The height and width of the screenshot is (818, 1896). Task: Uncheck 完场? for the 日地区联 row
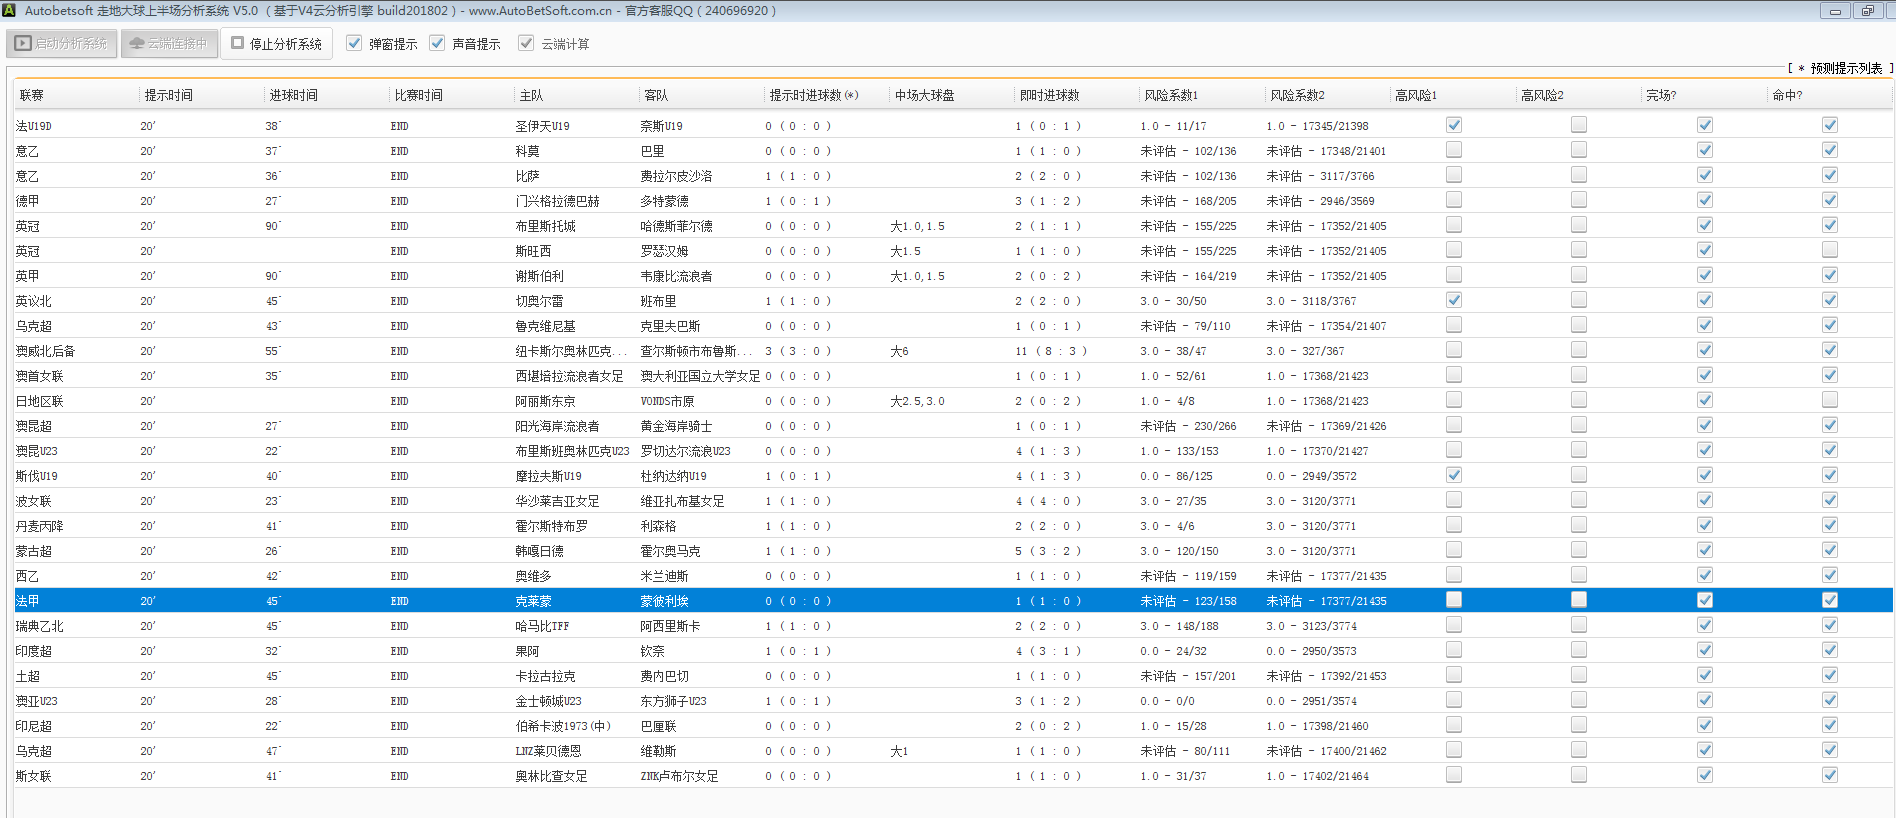pyautogui.click(x=1705, y=400)
